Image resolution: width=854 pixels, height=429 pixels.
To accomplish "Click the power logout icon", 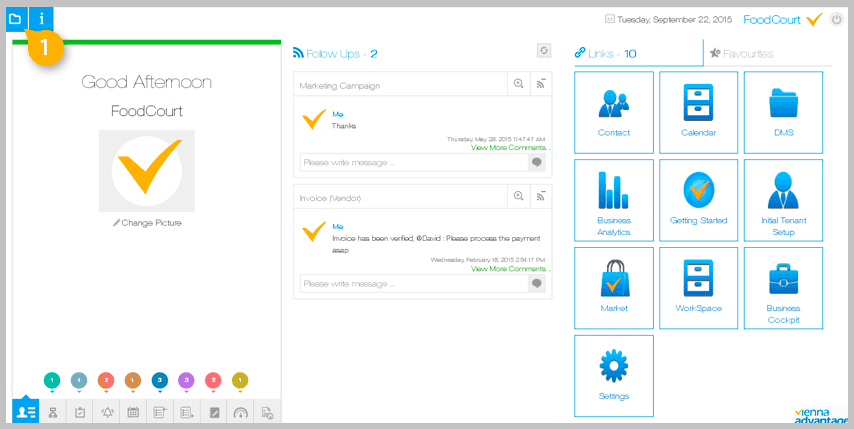I will 836,20.
